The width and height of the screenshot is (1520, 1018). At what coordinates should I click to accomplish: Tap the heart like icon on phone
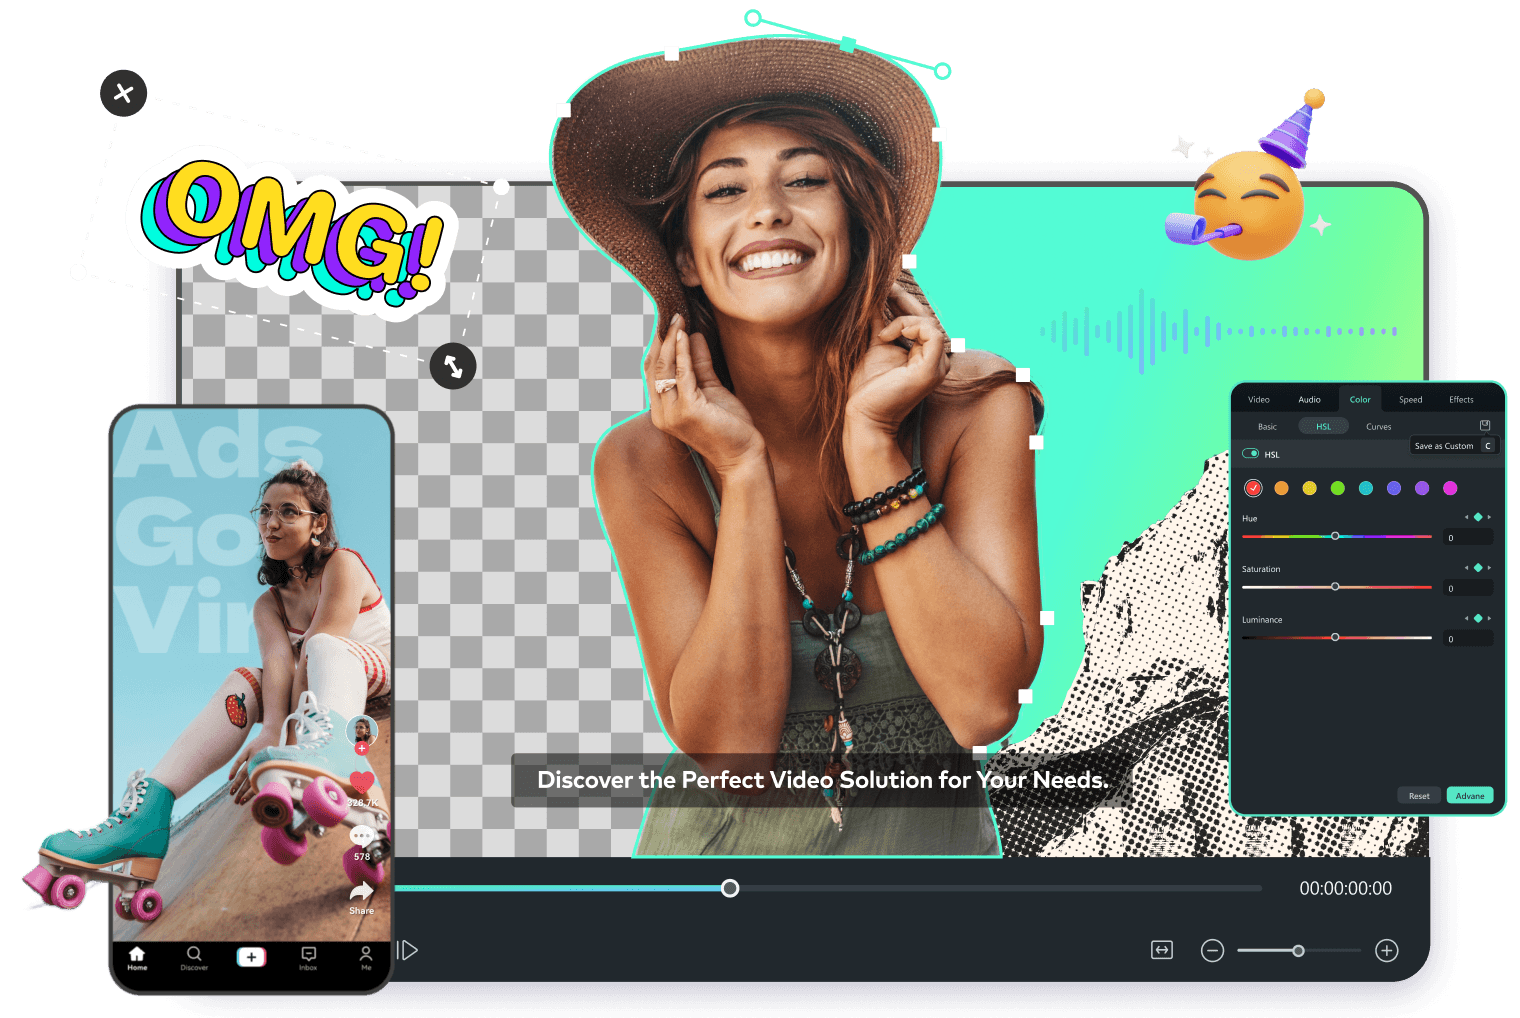coord(362,783)
